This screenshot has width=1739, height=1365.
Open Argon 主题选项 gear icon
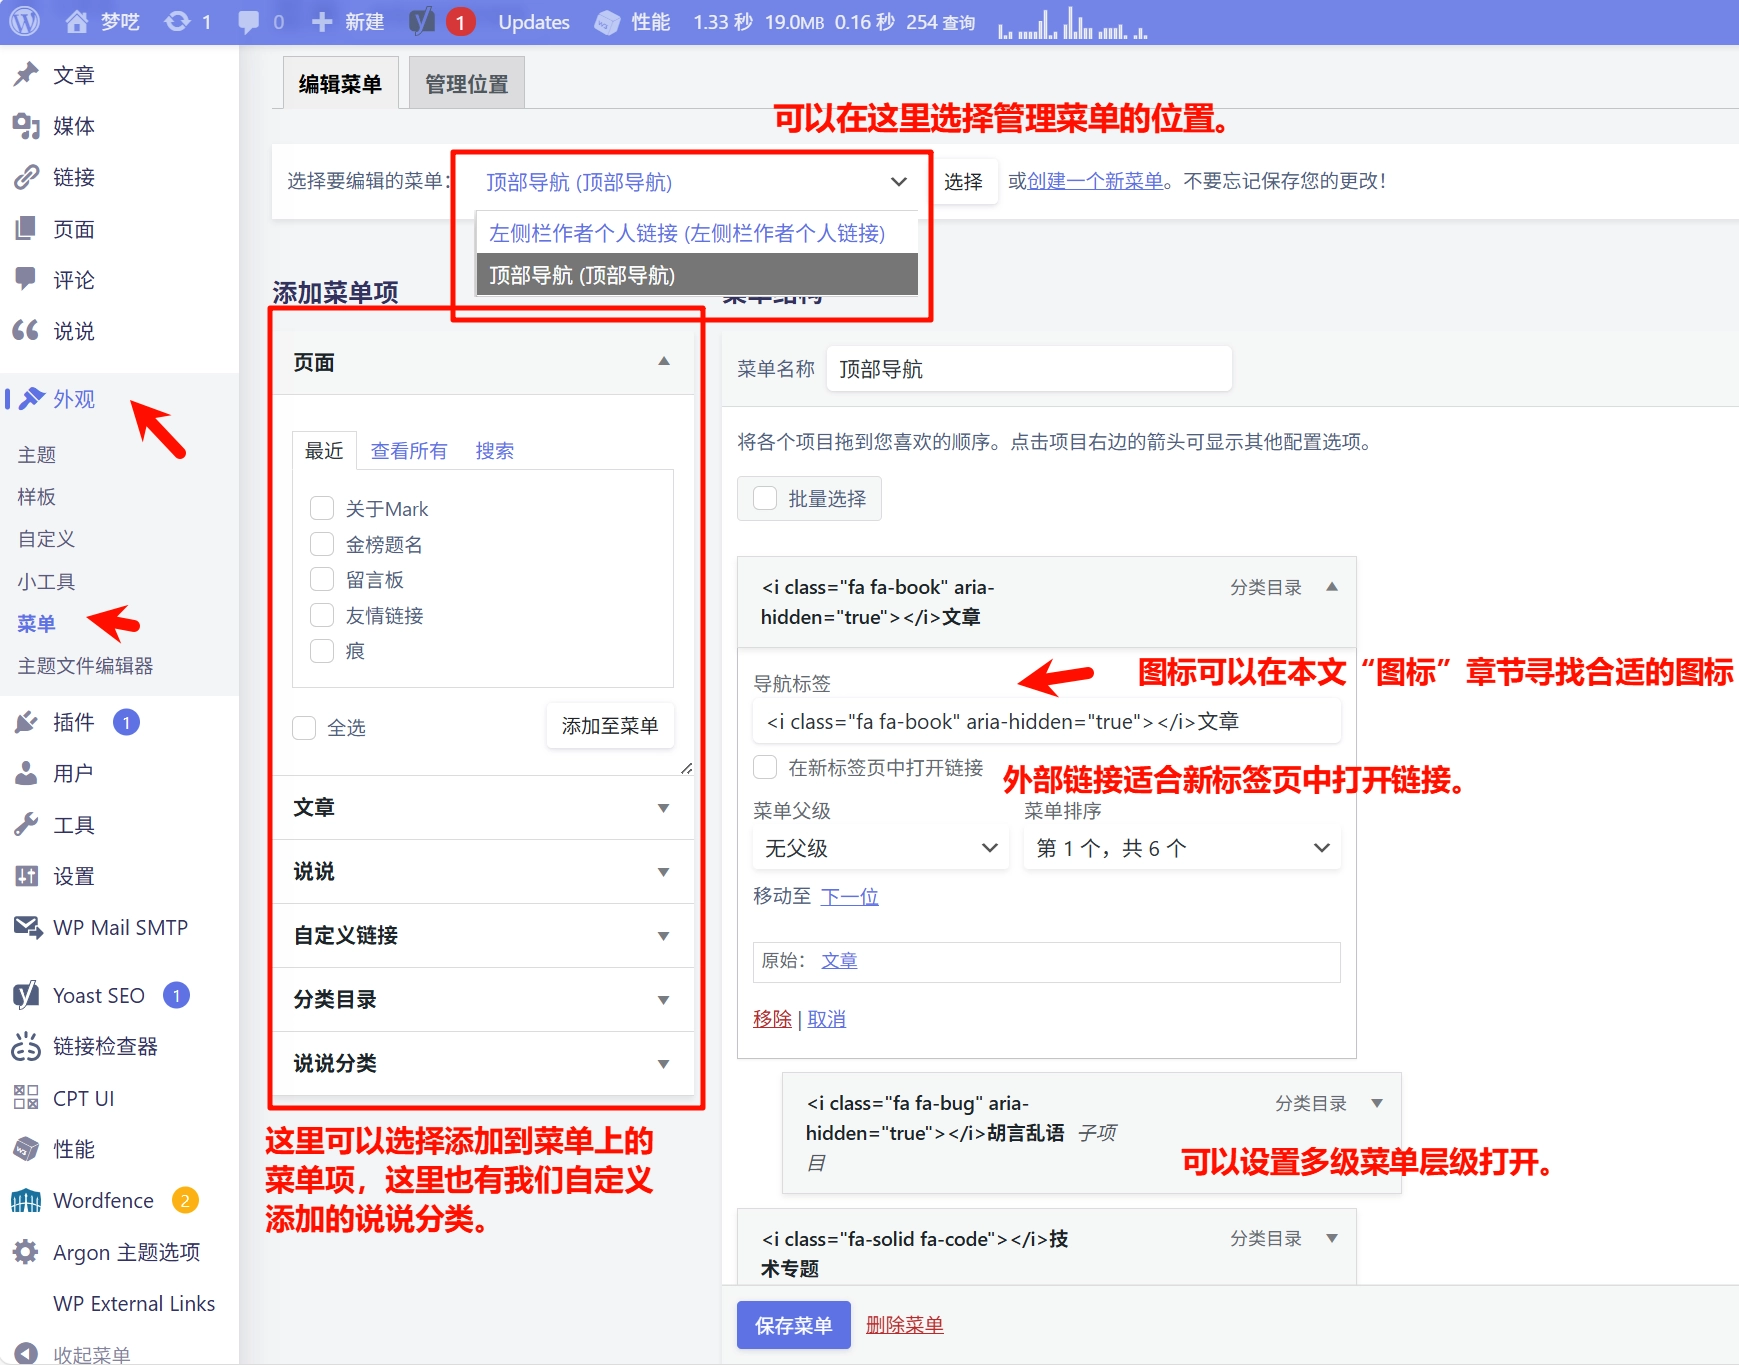pyautogui.click(x=26, y=1252)
